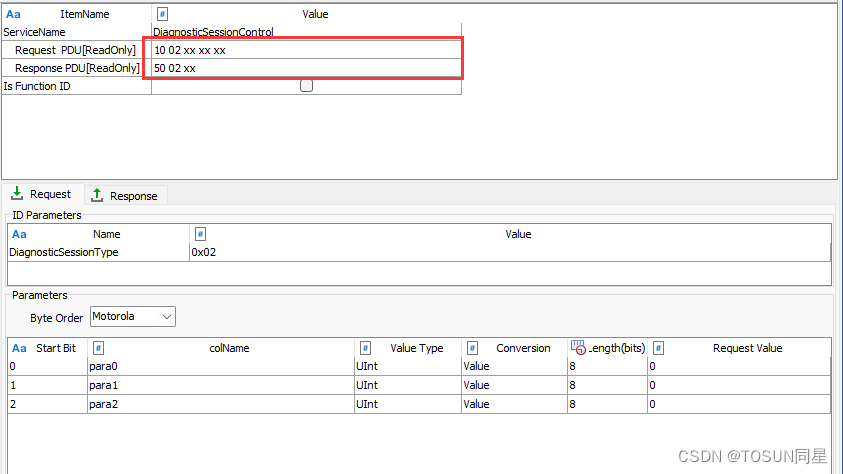
Task: Switch to the Response tab
Action: [x=126, y=196]
